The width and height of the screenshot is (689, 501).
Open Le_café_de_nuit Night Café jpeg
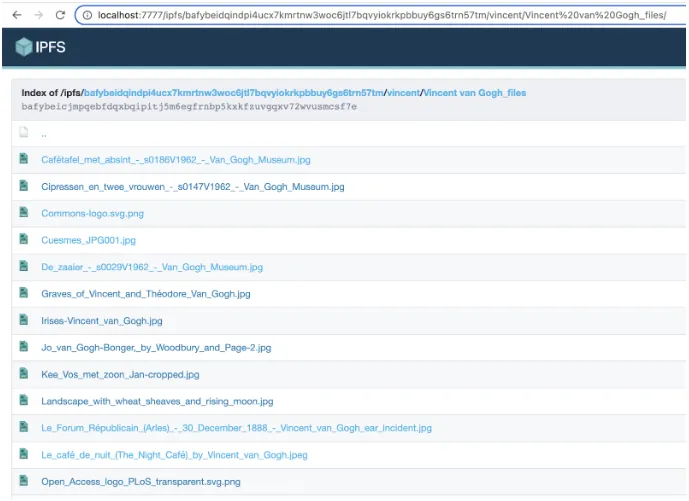174,455
